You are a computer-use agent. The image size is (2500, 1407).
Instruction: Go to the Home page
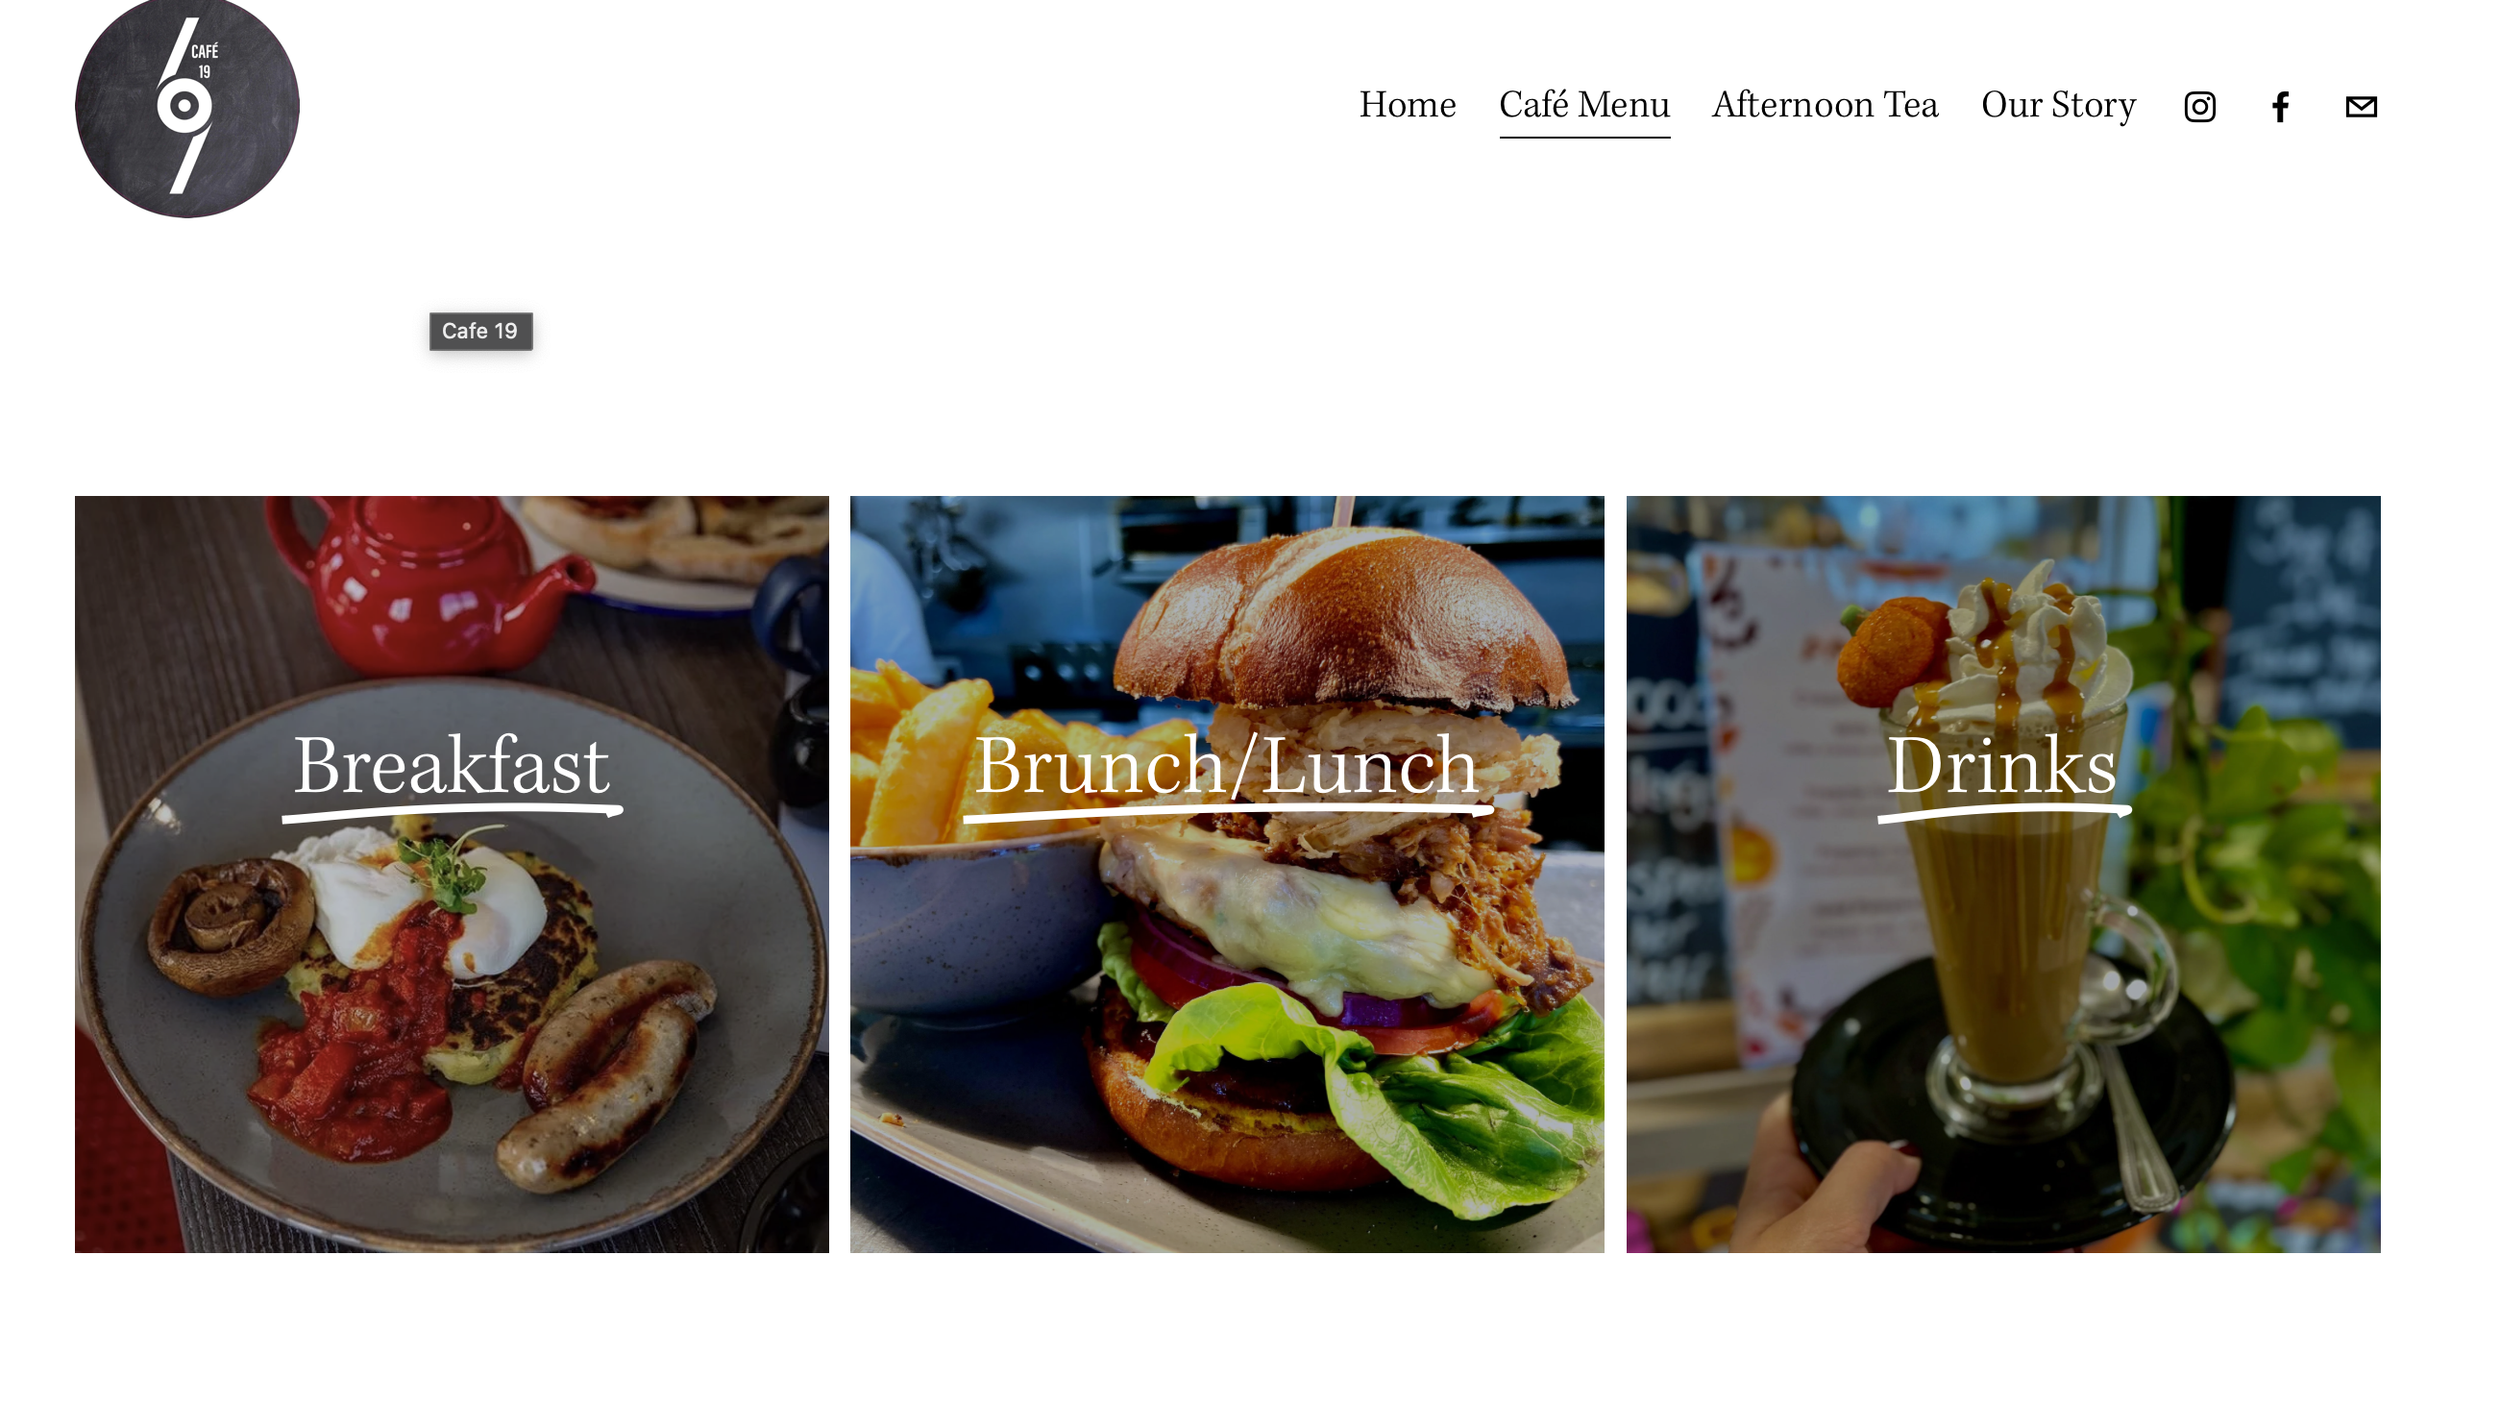pos(1407,105)
